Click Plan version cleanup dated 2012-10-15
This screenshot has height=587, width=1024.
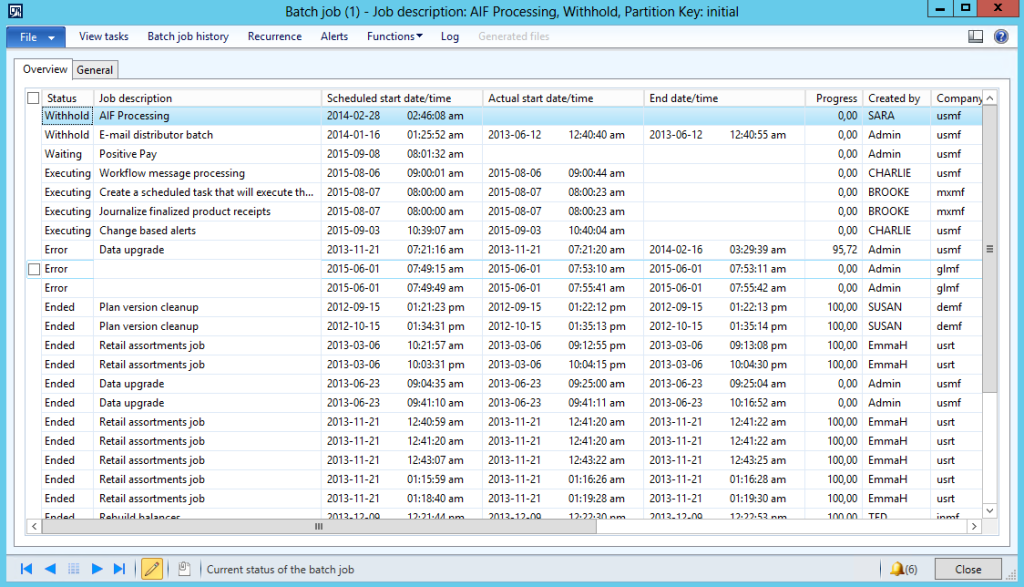(148, 326)
